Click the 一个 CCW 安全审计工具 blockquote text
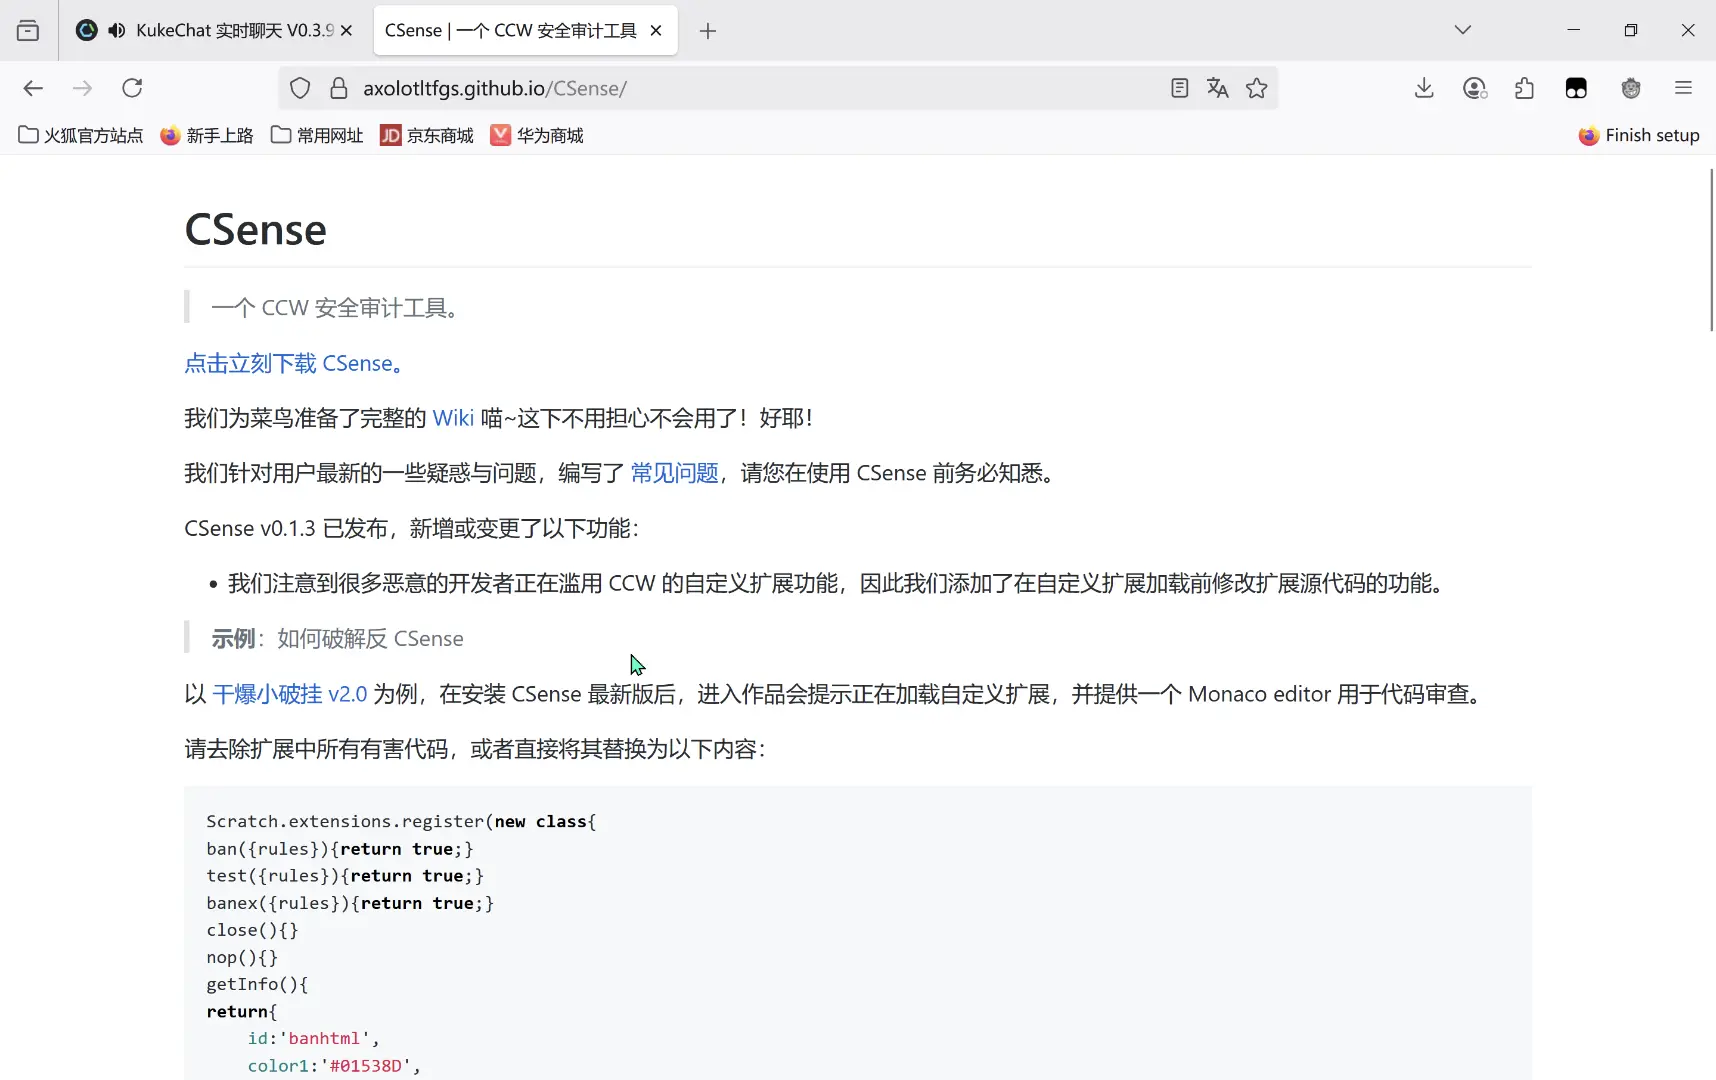 pos(335,308)
